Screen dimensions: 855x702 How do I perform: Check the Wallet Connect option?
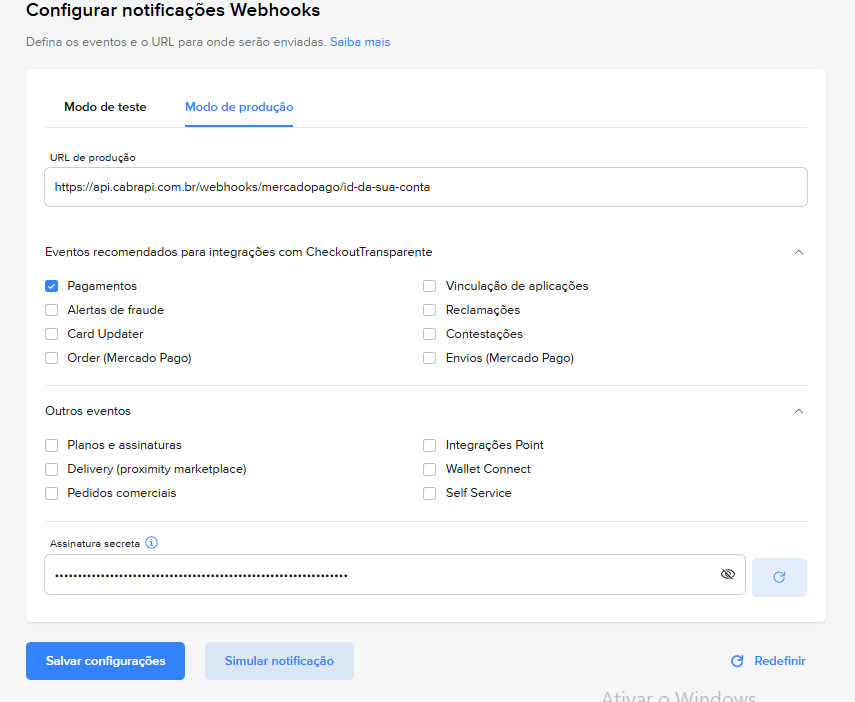click(x=430, y=470)
